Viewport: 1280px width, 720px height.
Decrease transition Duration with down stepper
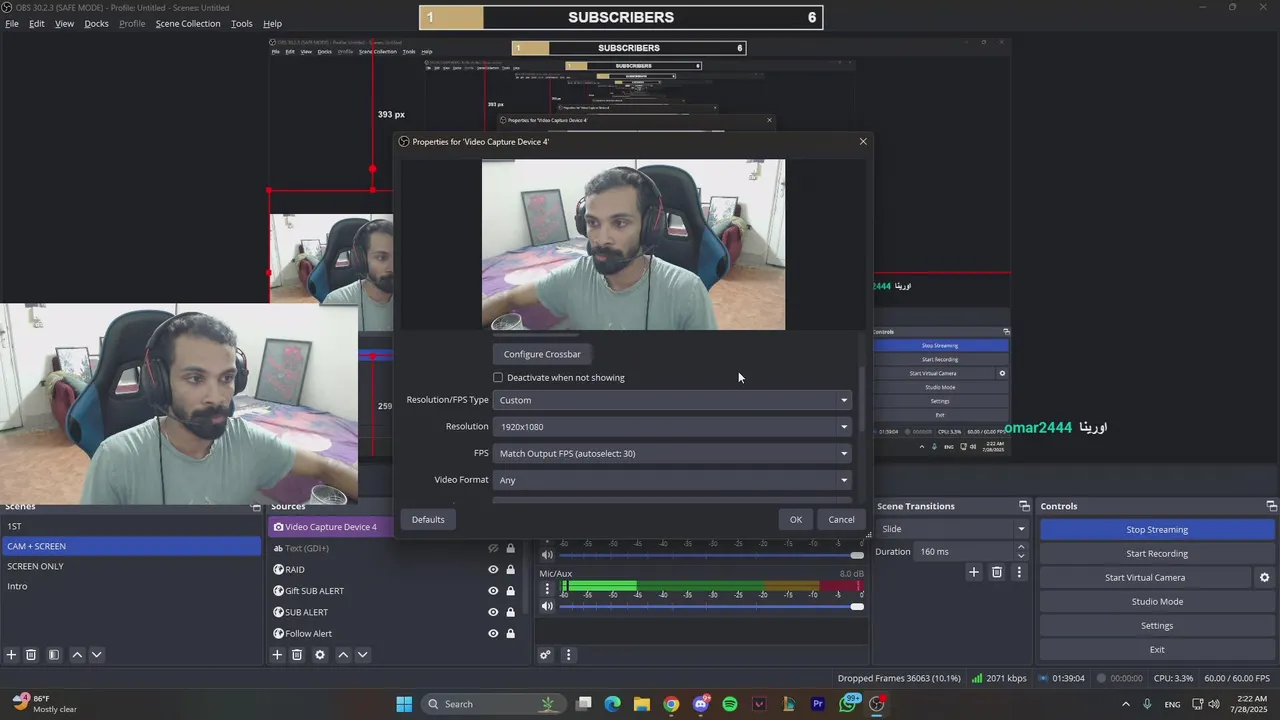[x=1021, y=556]
